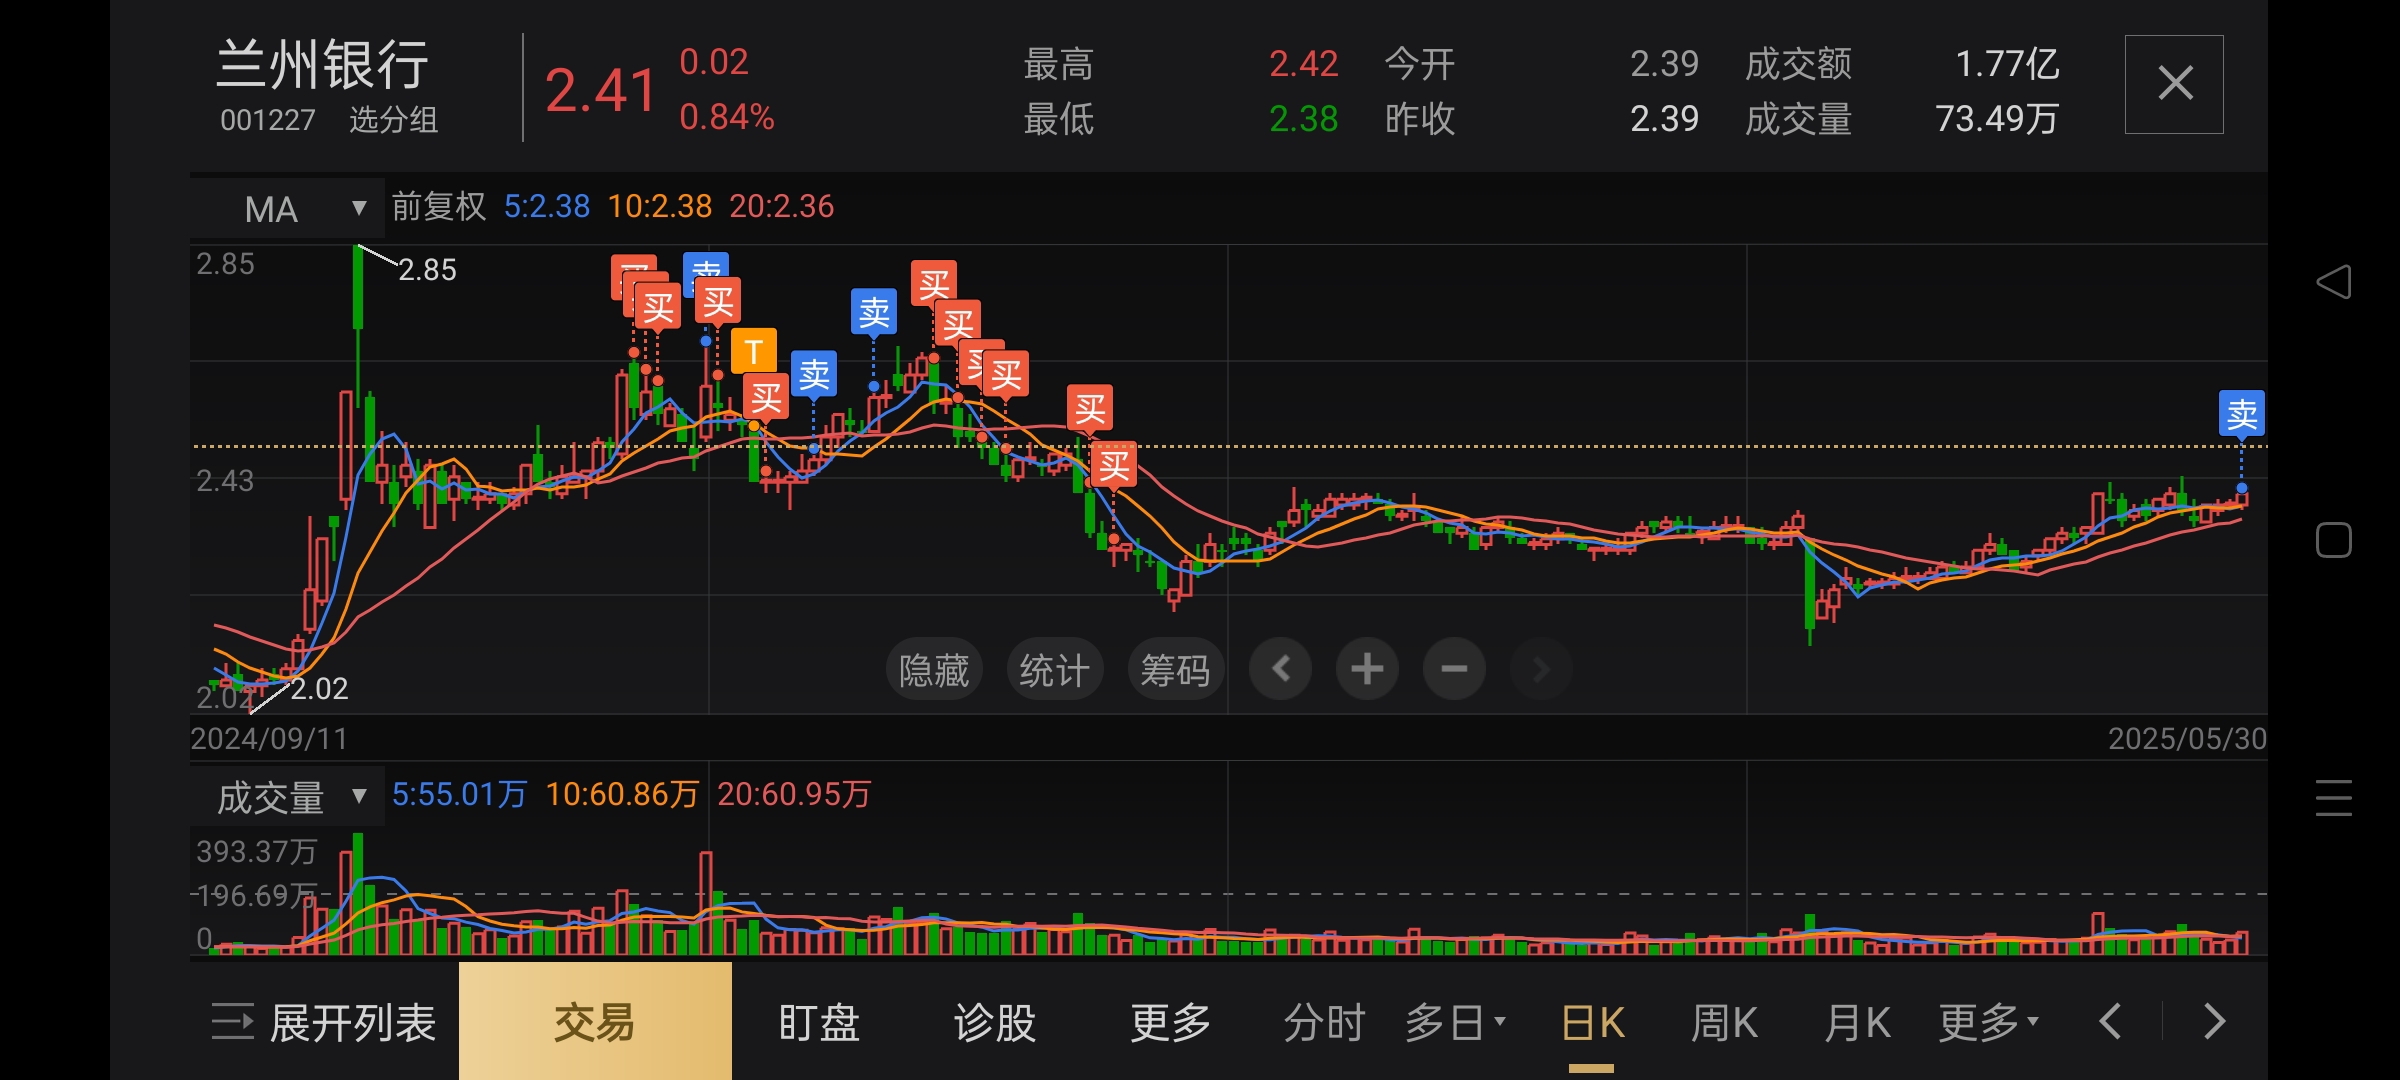Viewport: 2400px width, 1080px height.
Task: Click the lowest red 买 marker on the decline
Action: coord(1114,465)
